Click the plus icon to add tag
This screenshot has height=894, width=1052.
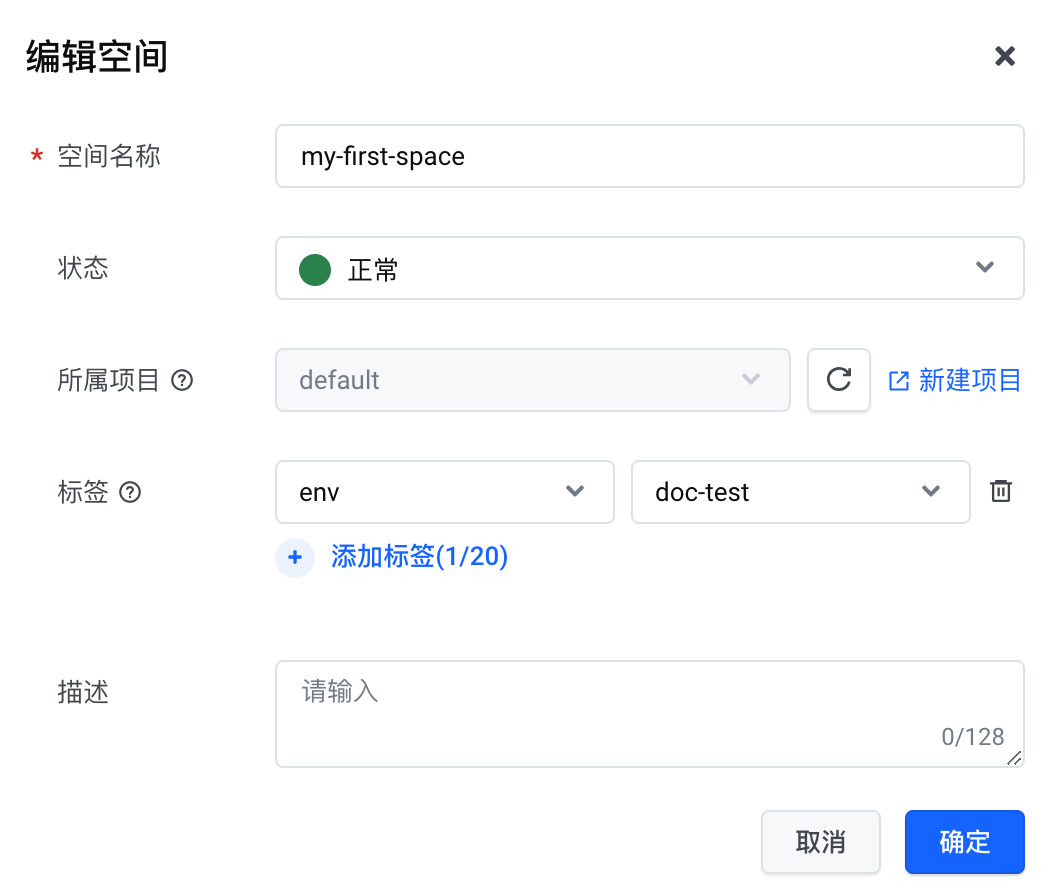(x=295, y=558)
